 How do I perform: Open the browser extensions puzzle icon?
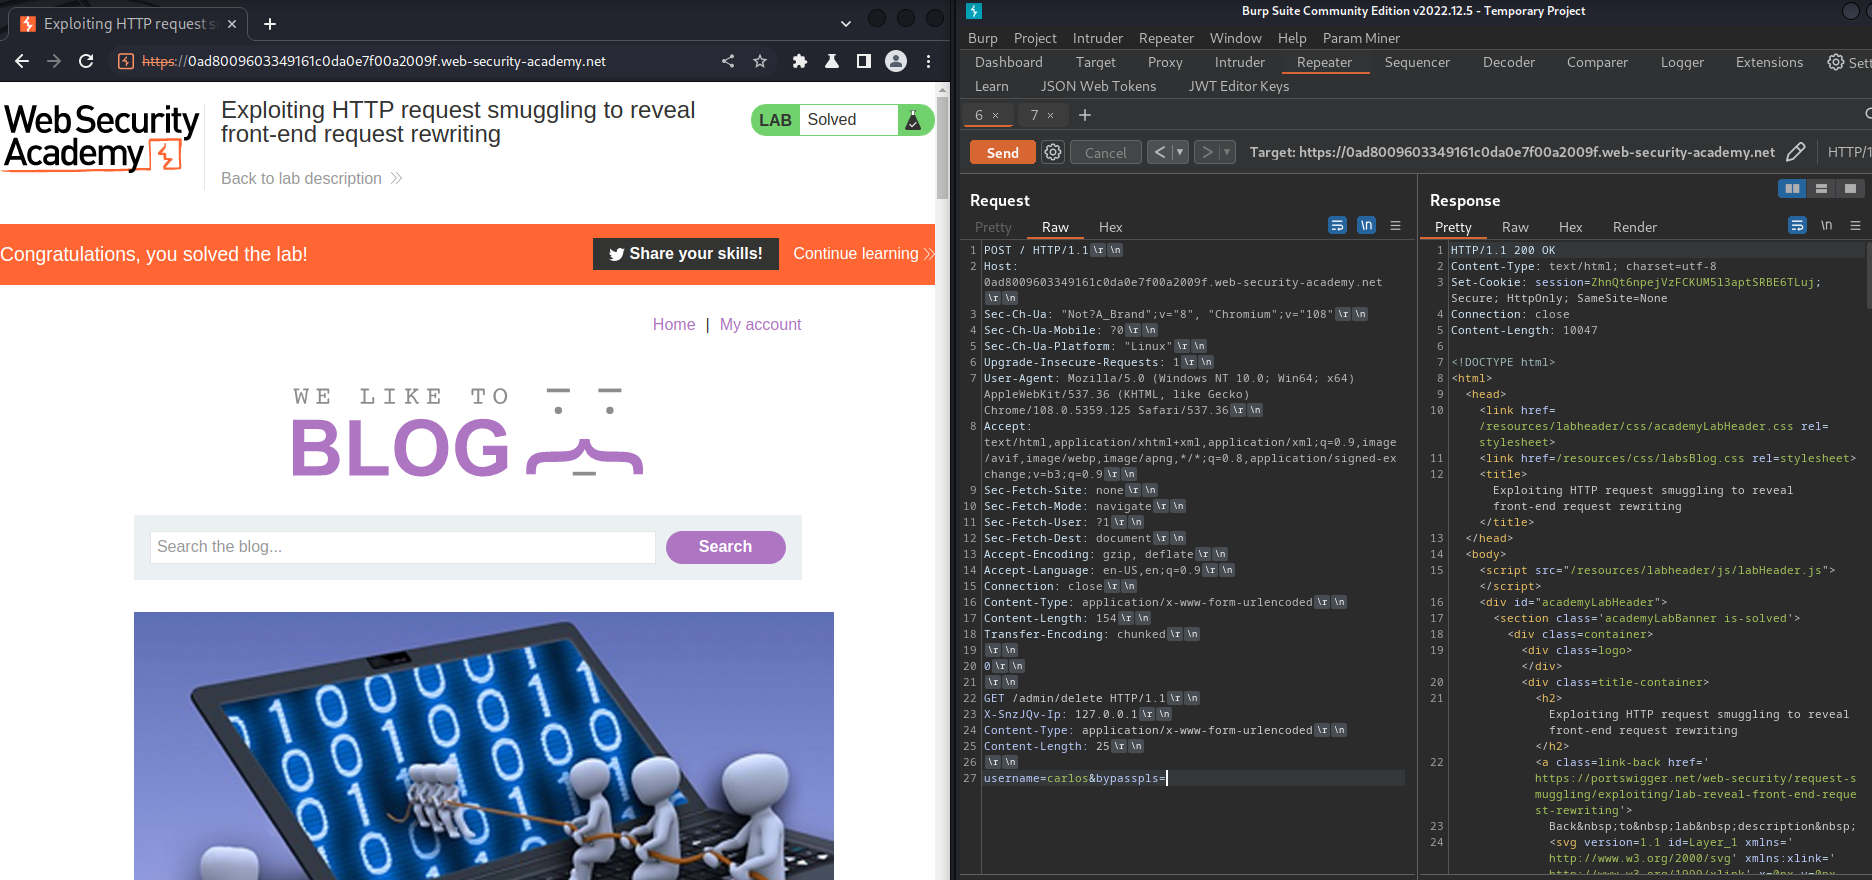click(x=800, y=61)
